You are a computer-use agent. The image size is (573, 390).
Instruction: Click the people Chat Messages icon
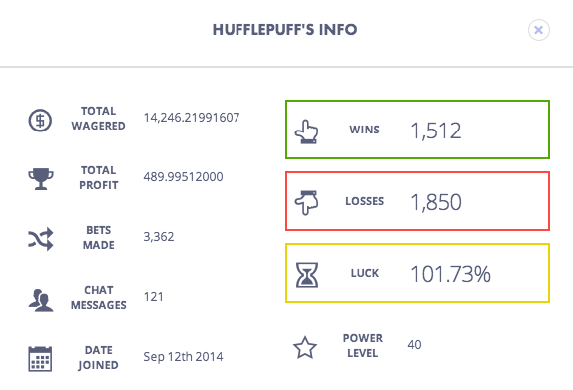(x=41, y=300)
